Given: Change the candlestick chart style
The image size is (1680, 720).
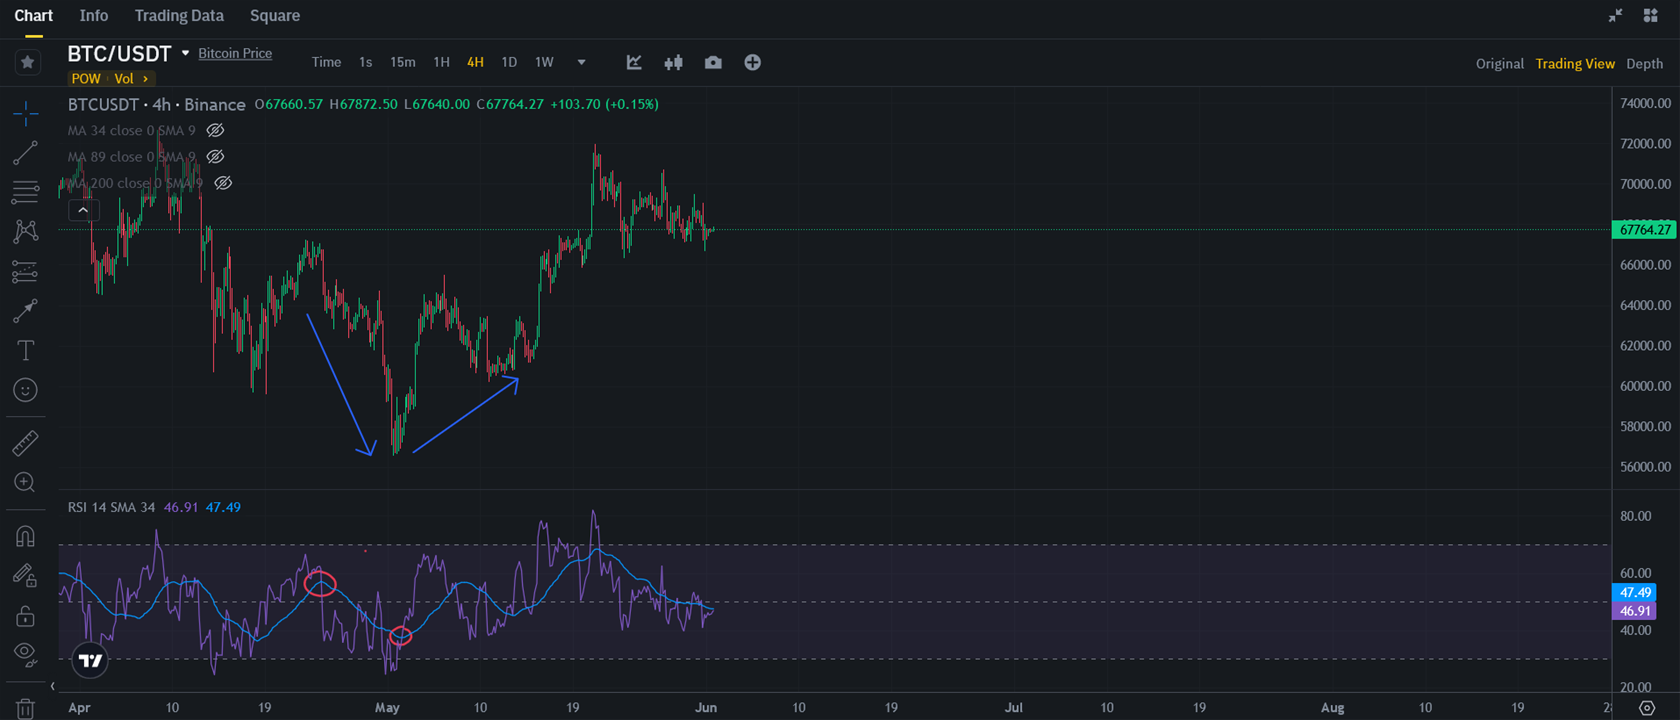Looking at the screenshot, I should point(673,62).
